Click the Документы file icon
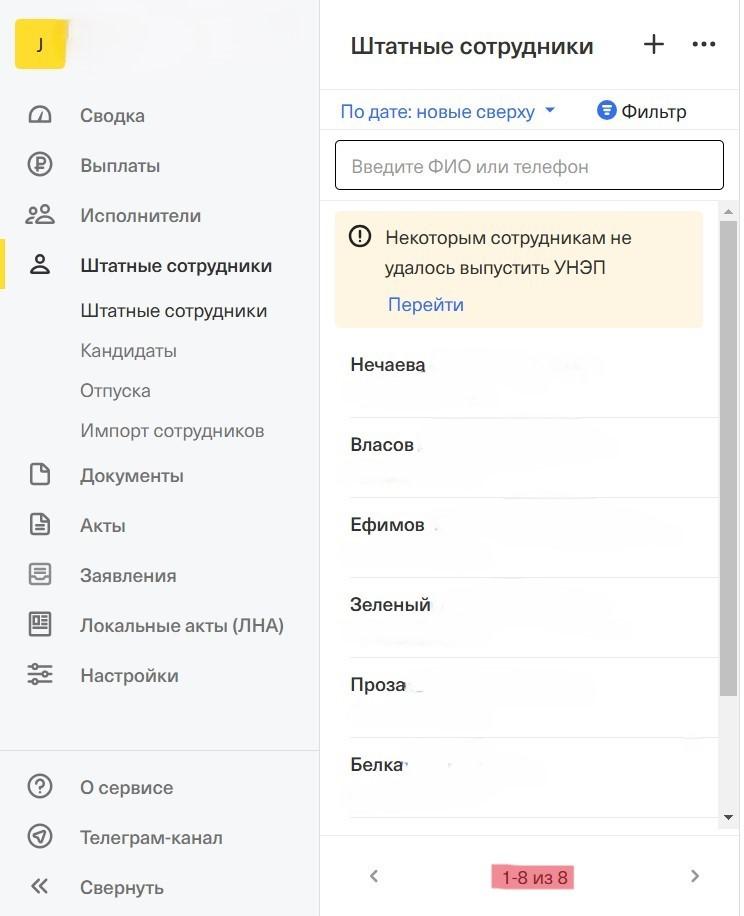This screenshot has width=744, height=916. 40,475
